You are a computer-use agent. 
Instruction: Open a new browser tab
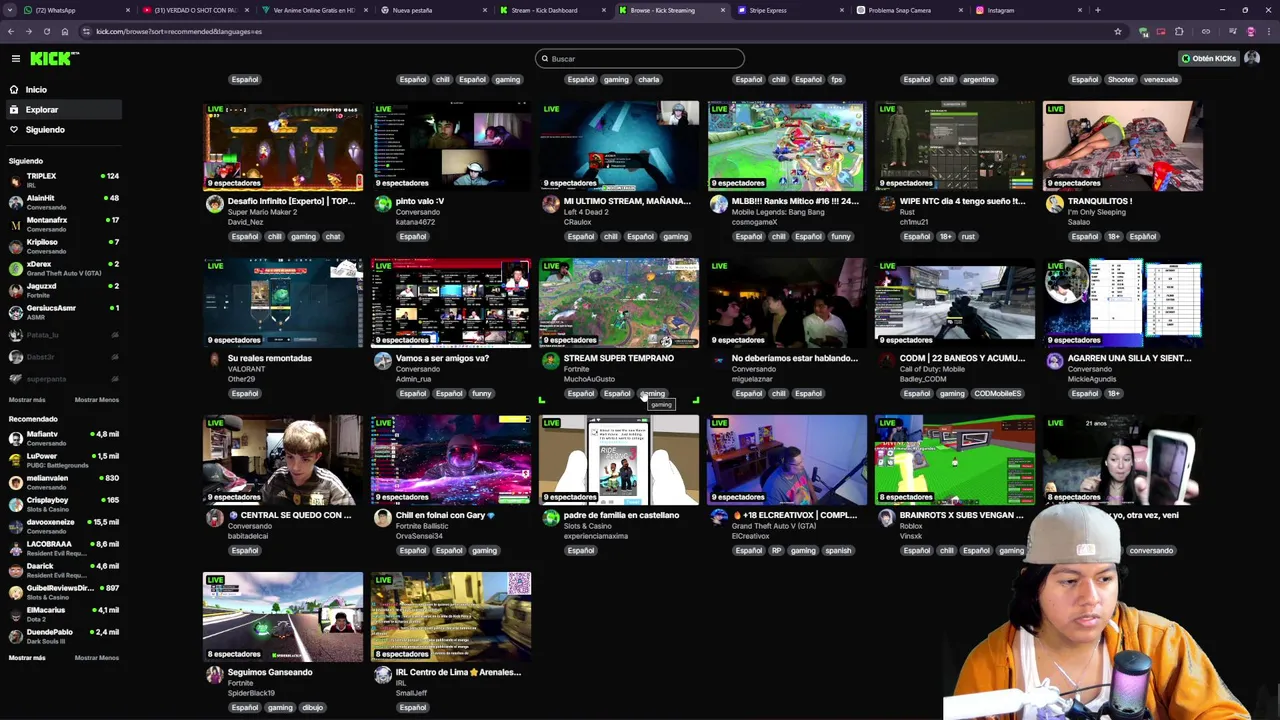[1097, 10]
